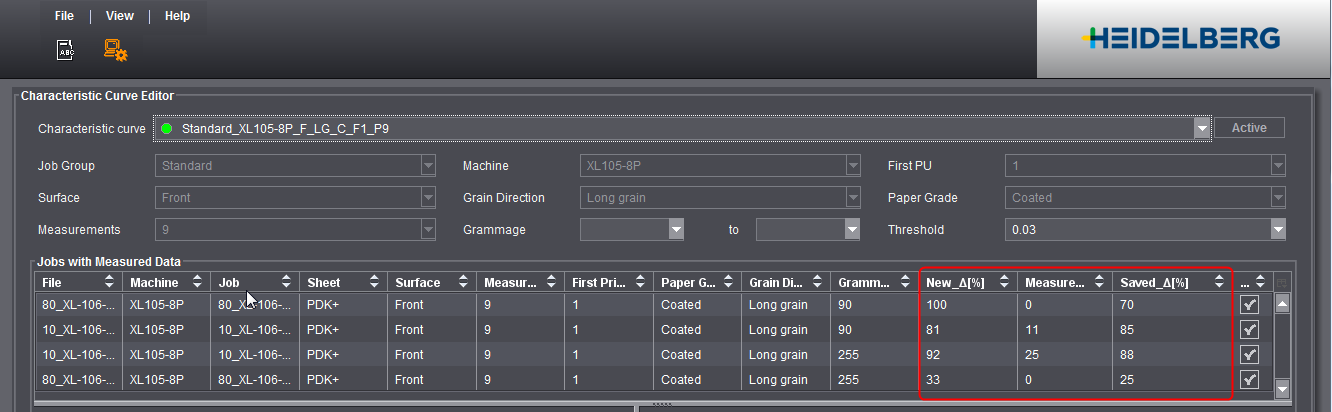Viewport: 1332px width, 412px height.
Task: Click the Measure... cell with value 11
Action: coord(1066,330)
